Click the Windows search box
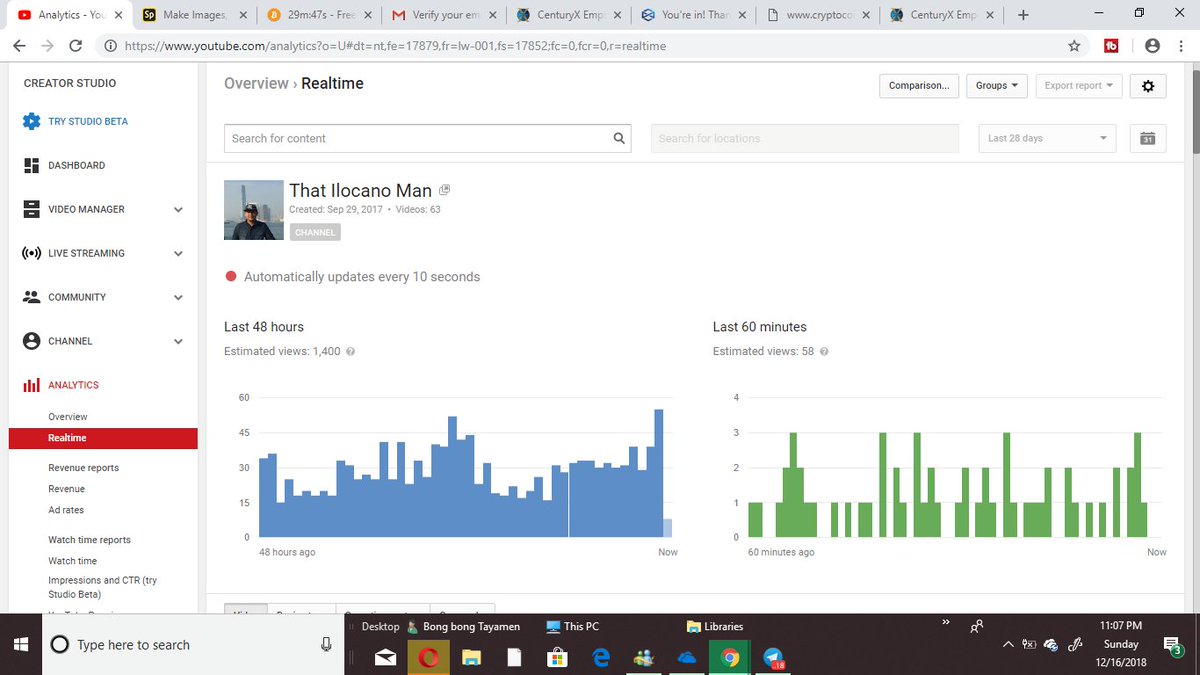 (x=195, y=645)
